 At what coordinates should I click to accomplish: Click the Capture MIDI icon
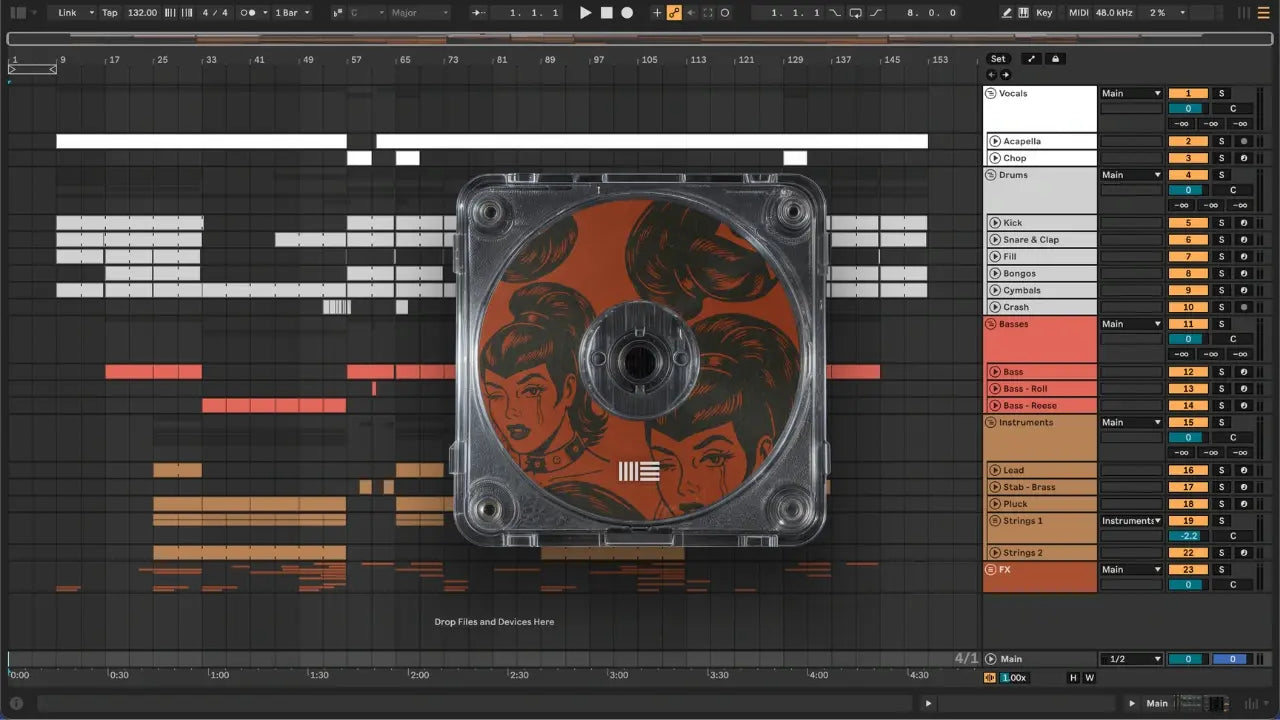point(708,13)
